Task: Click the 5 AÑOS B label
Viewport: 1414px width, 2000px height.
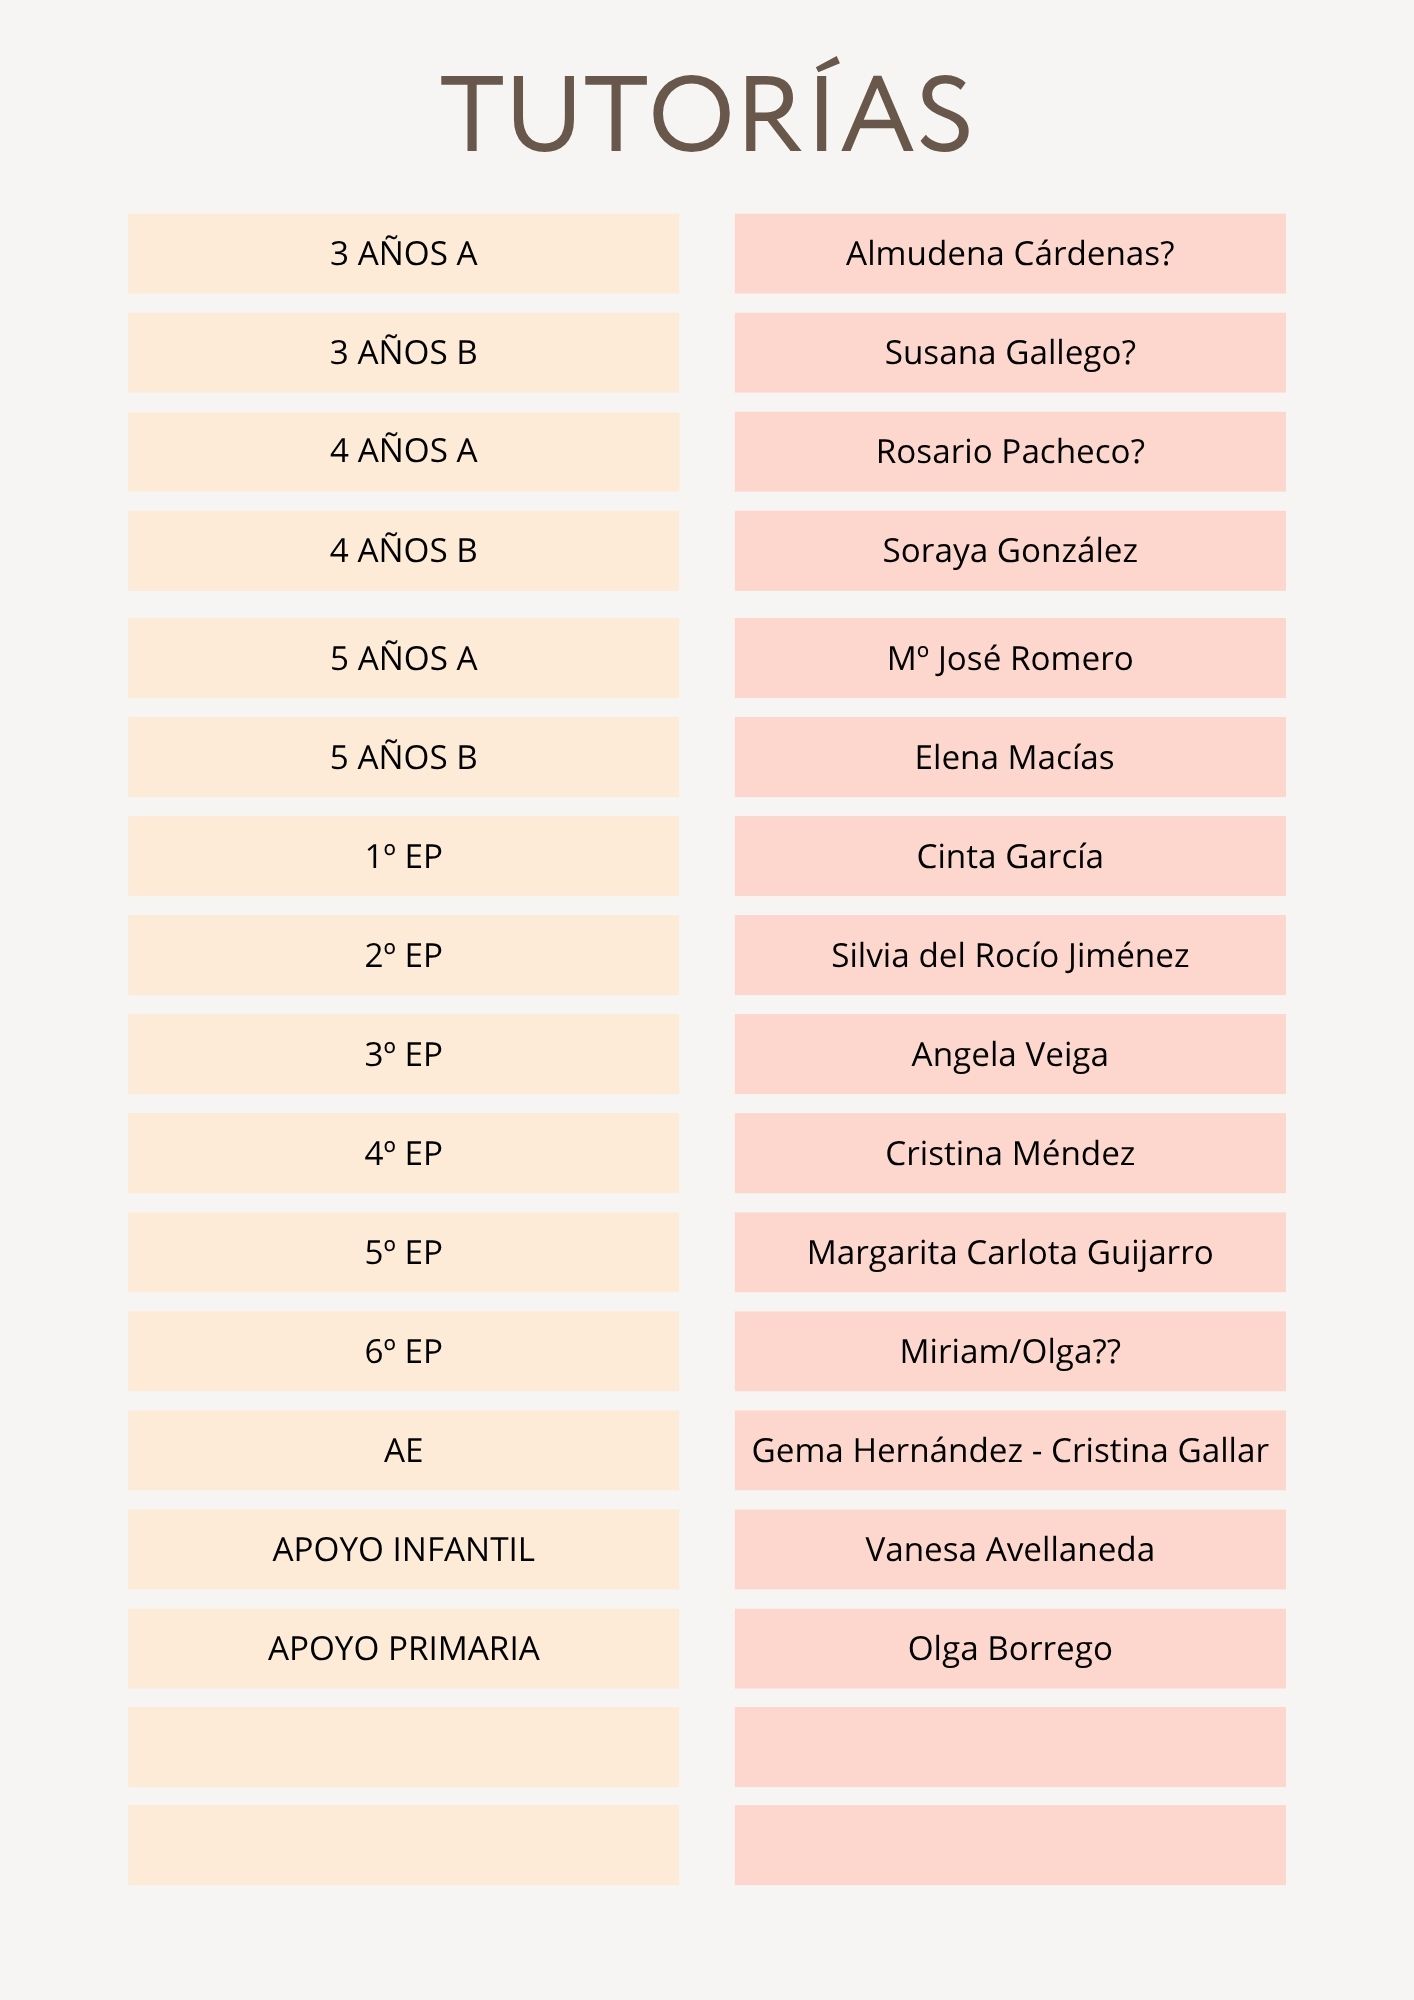Action: [x=403, y=757]
